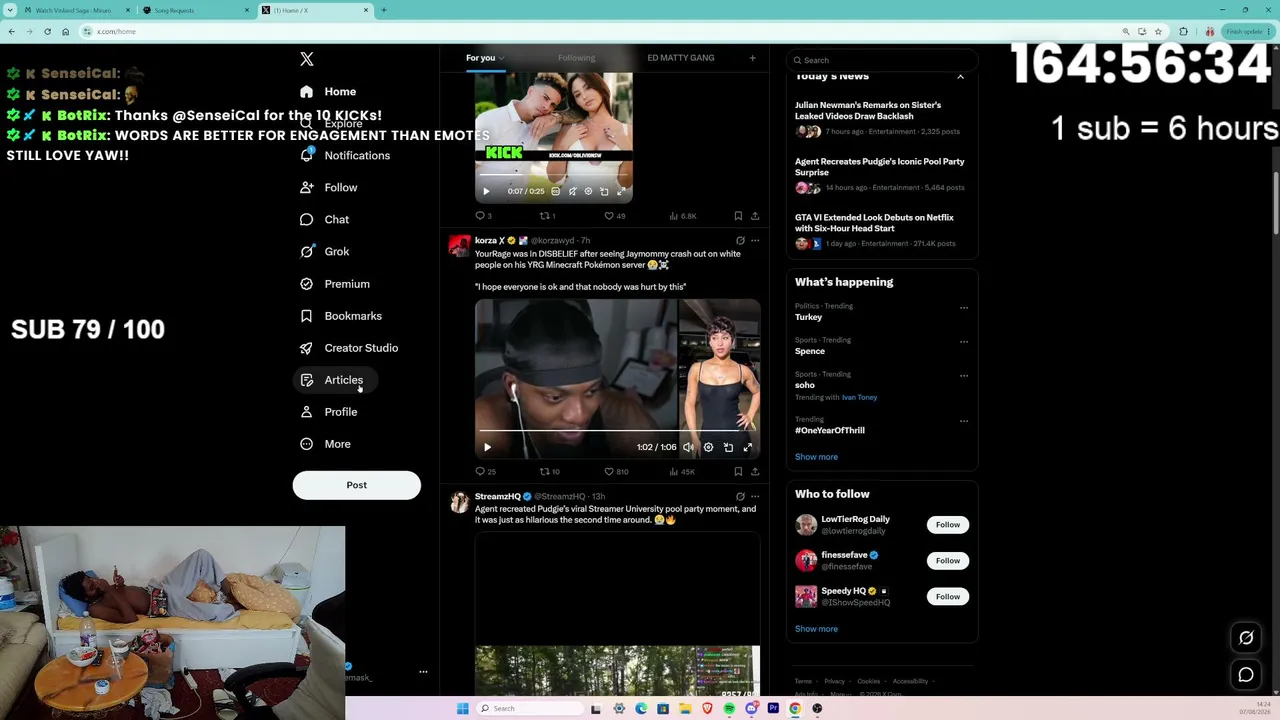Open options for Spence trend
The width and height of the screenshot is (1280, 720).
click(964, 342)
